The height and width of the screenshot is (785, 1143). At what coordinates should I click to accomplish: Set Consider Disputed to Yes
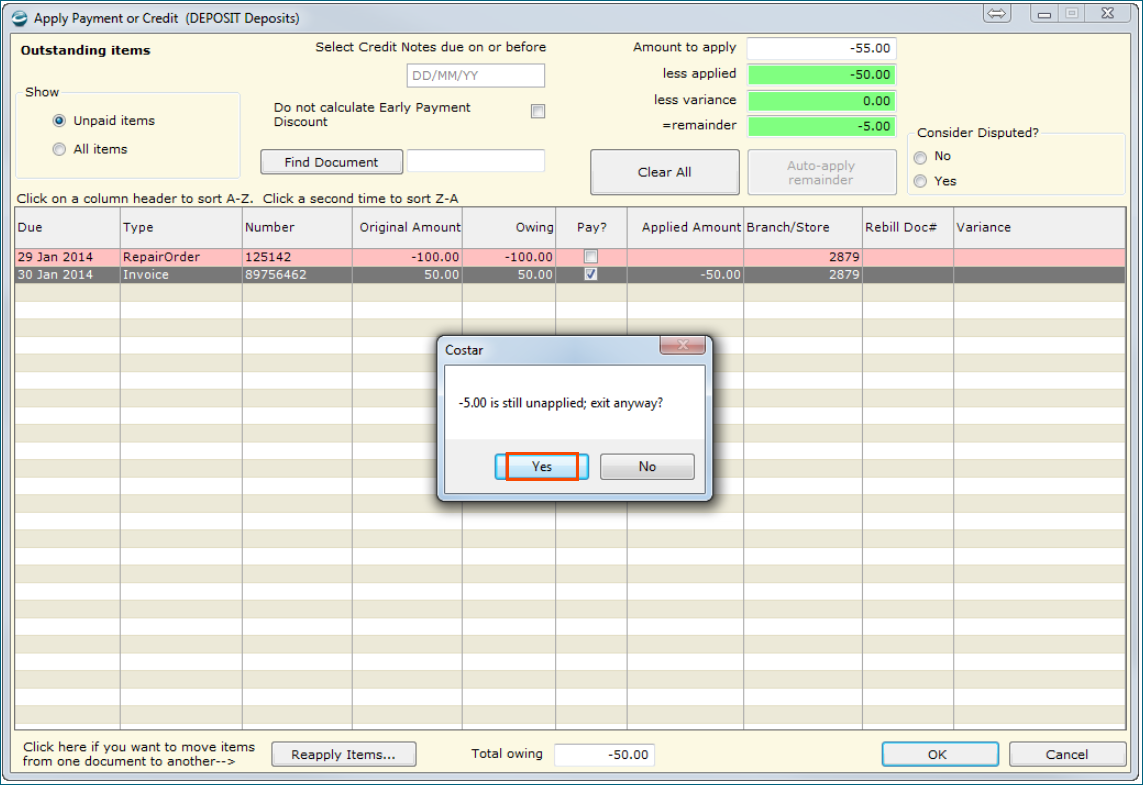click(920, 181)
